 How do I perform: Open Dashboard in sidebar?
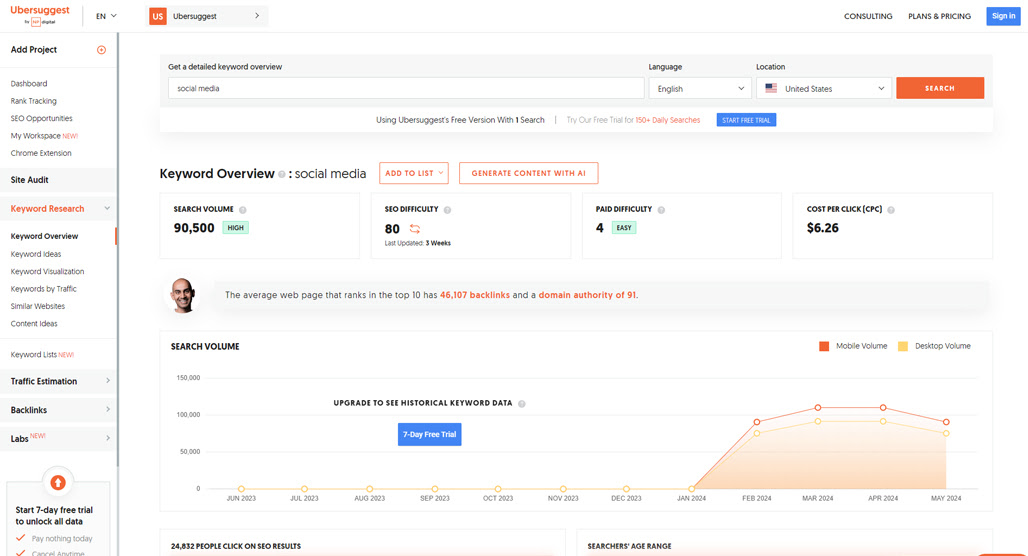29,84
